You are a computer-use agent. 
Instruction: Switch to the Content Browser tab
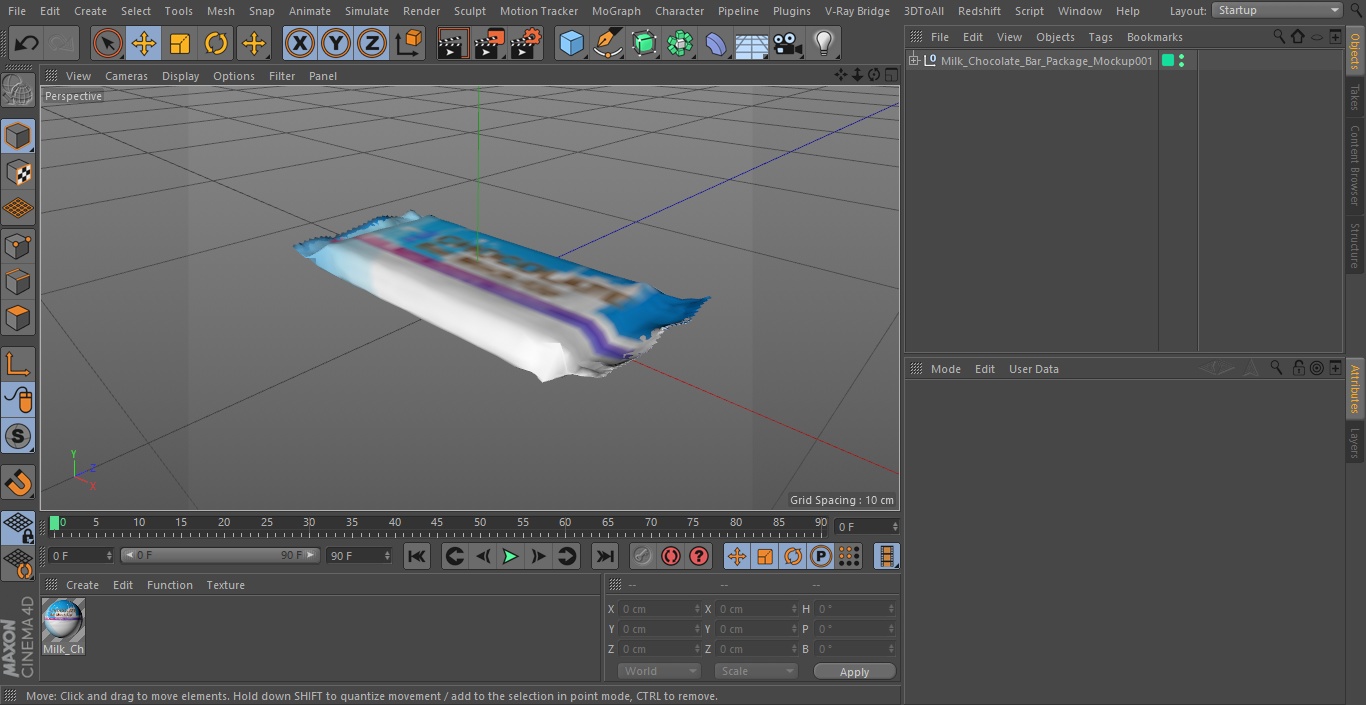point(1355,165)
